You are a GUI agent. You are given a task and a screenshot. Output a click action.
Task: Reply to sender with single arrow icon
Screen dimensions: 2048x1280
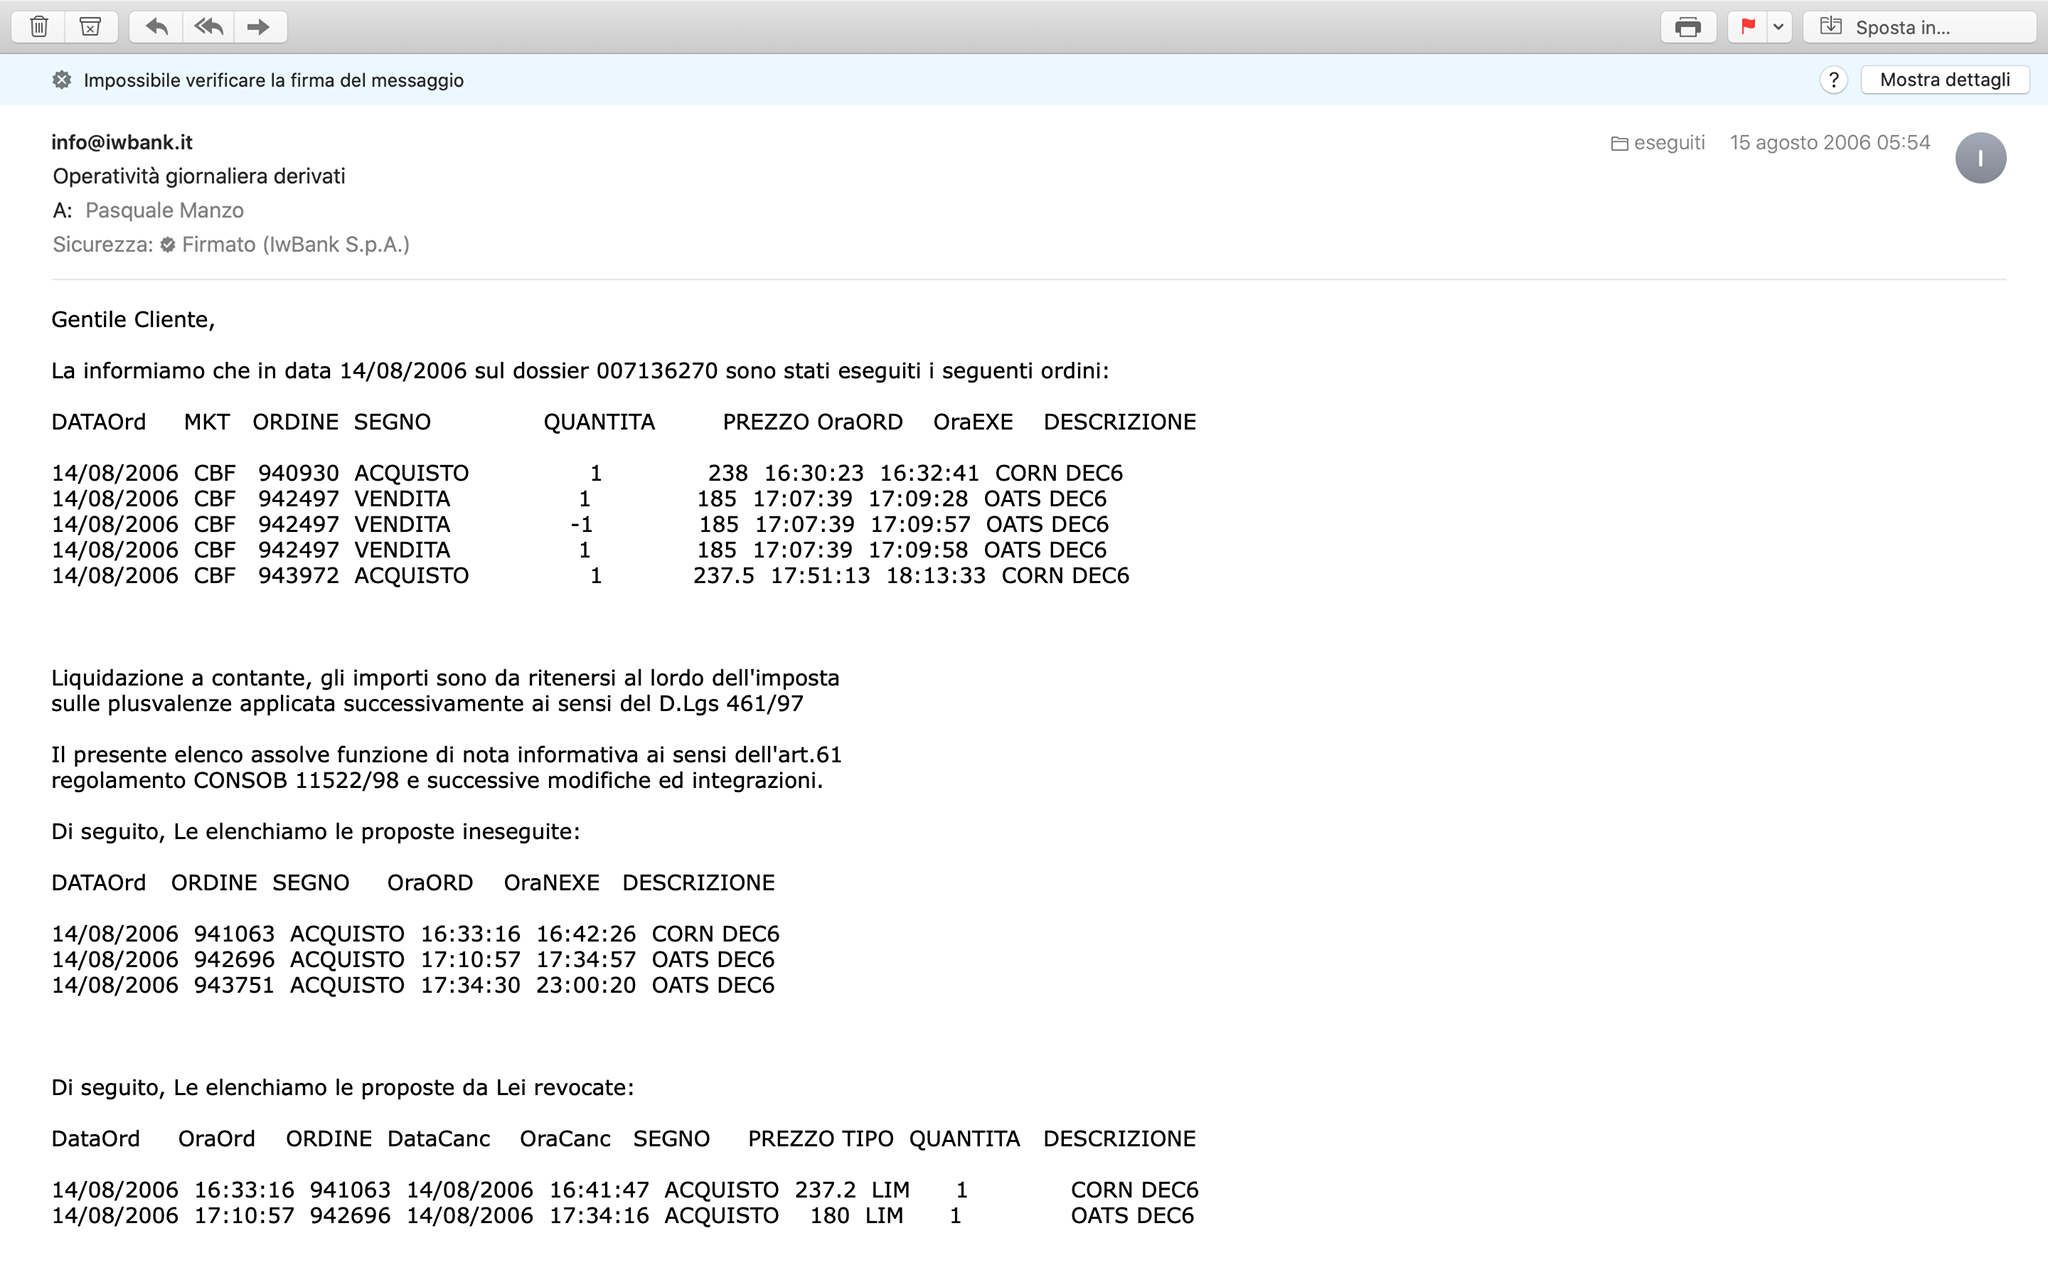click(156, 27)
